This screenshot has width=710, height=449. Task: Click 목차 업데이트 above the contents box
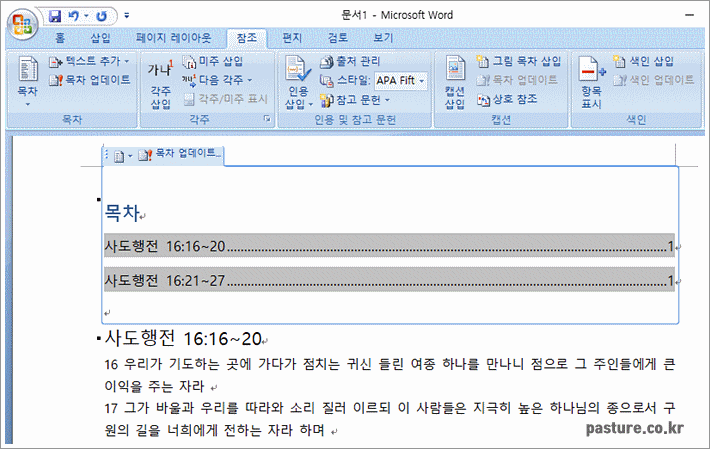tap(180, 155)
